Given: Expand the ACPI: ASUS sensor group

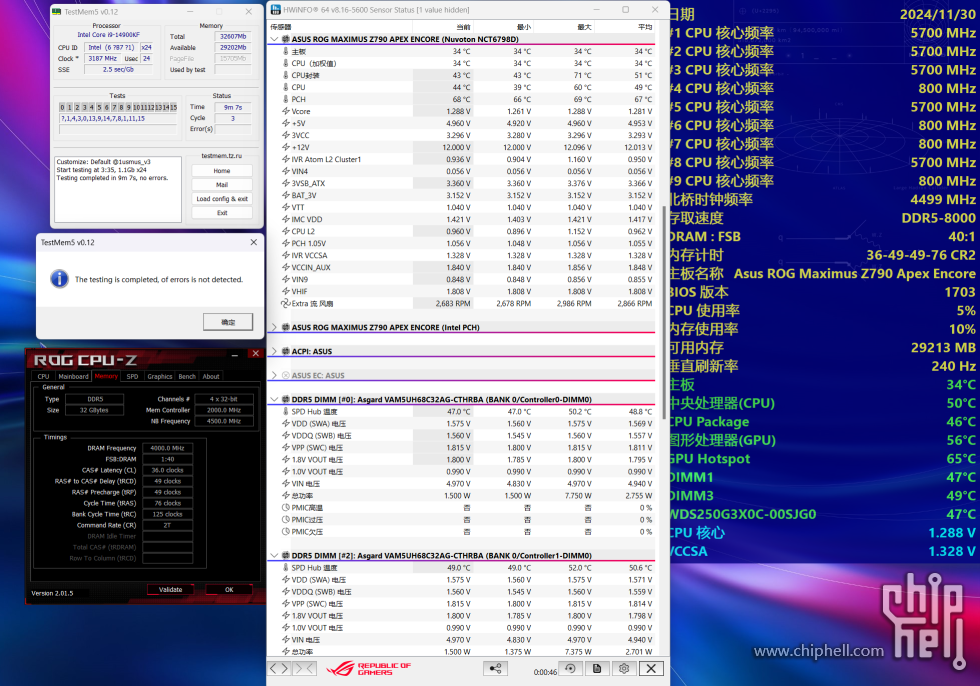Looking at the screenshot, I should pyautogui.click(x=274, y=351).
